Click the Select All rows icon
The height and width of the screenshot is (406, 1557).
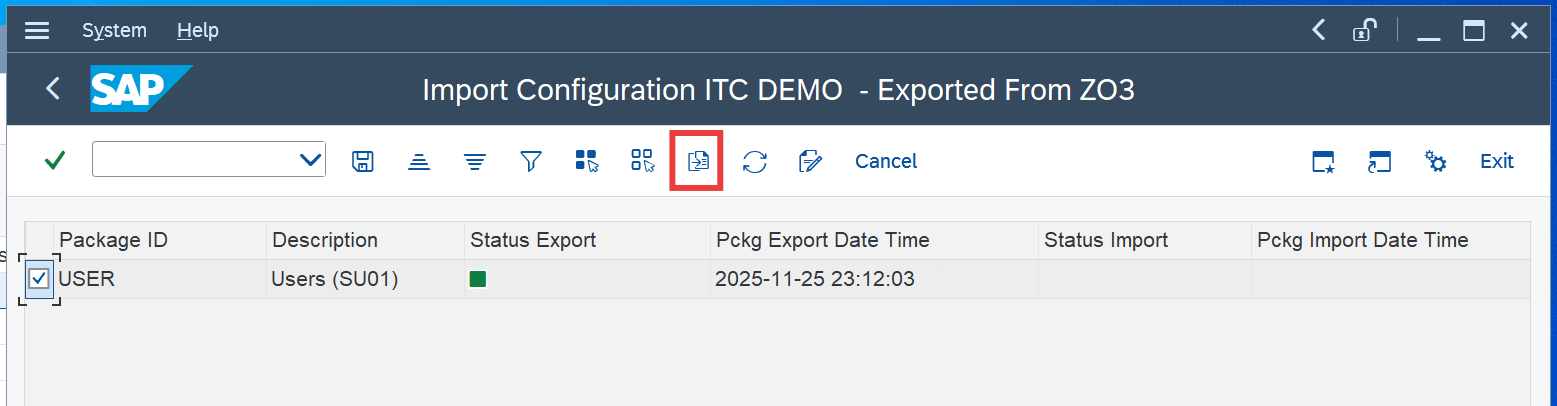coord(587,161)
